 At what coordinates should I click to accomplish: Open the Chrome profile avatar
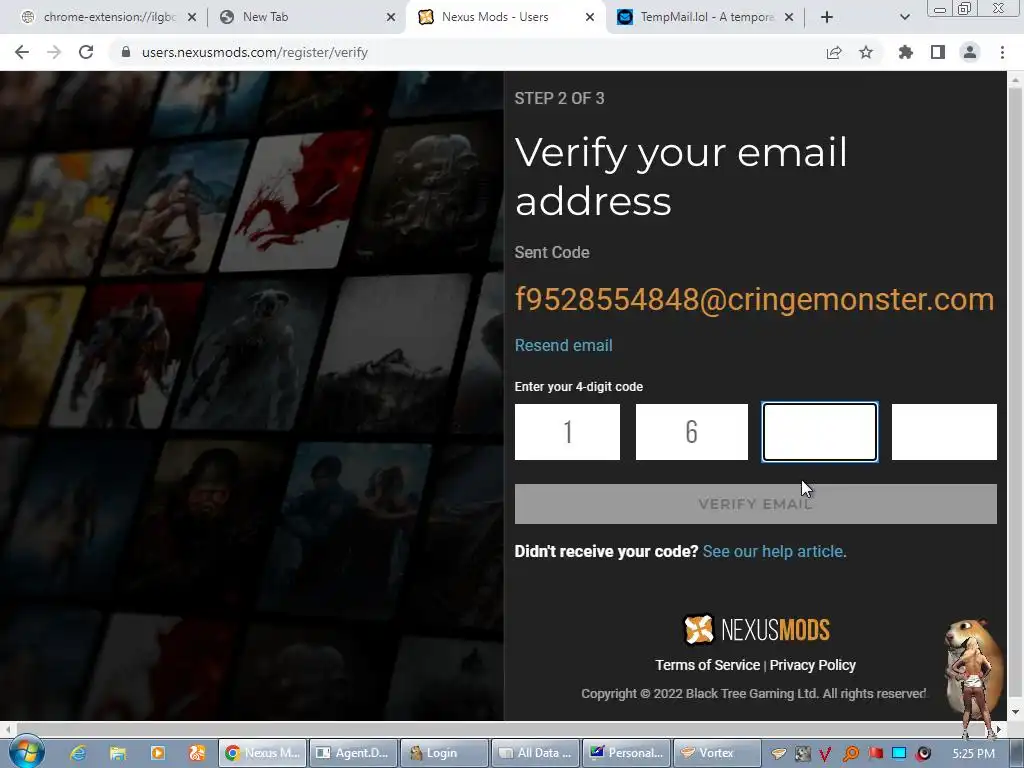[x=970, y=52]
